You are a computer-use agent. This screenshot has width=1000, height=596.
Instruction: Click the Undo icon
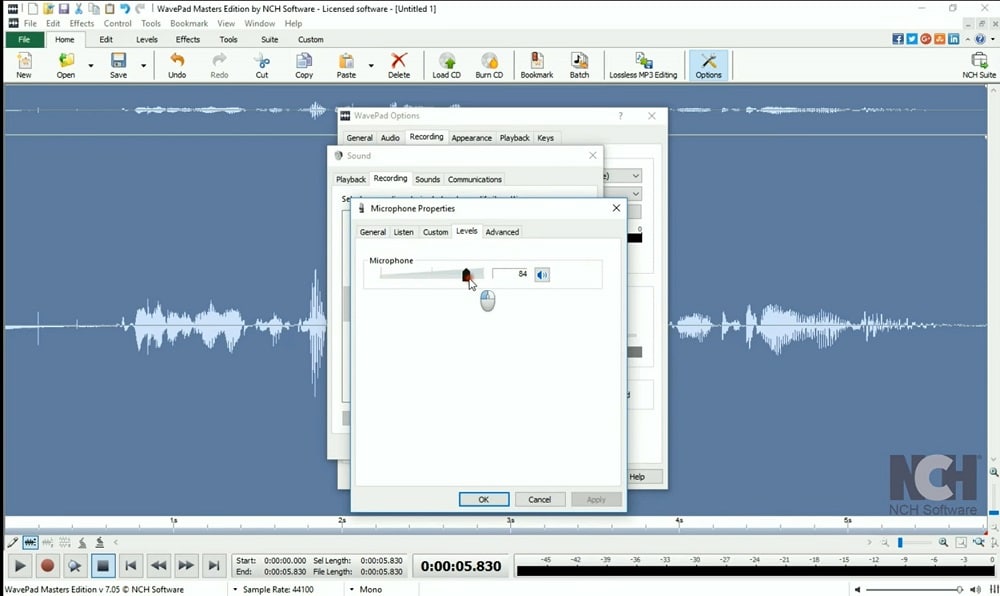(177, 65)
